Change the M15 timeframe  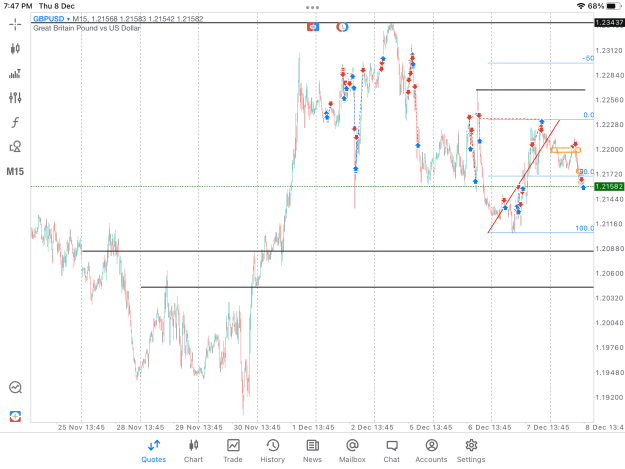click(15, 171)
